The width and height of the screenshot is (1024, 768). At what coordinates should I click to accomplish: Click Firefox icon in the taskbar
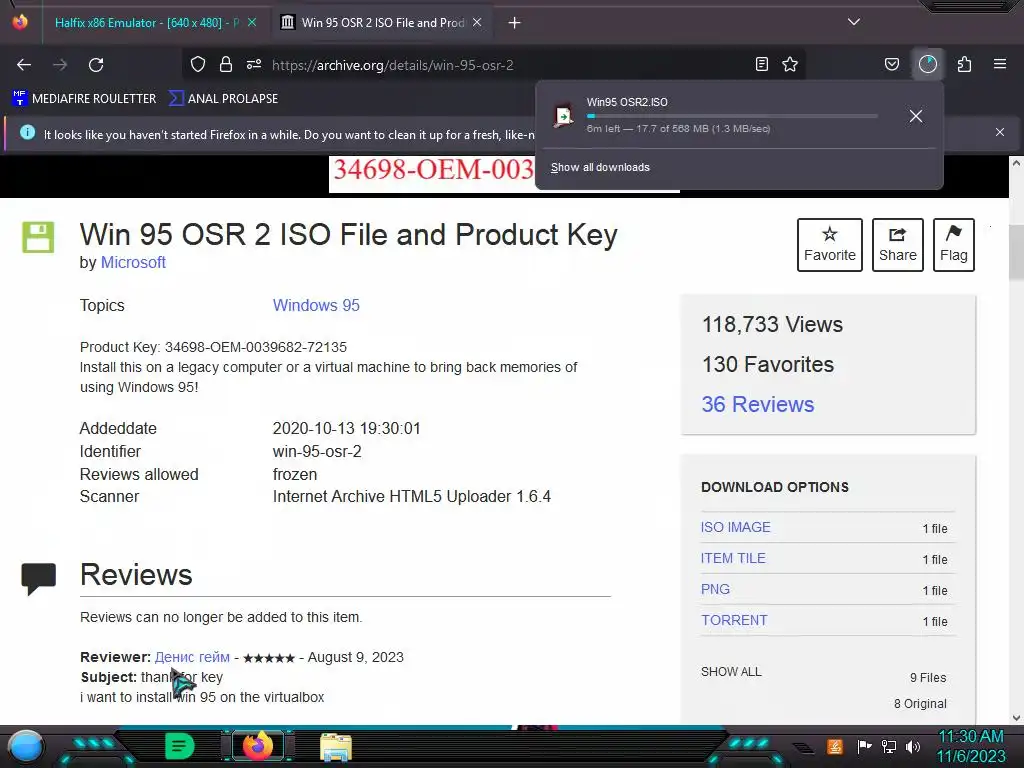point(257,746)
